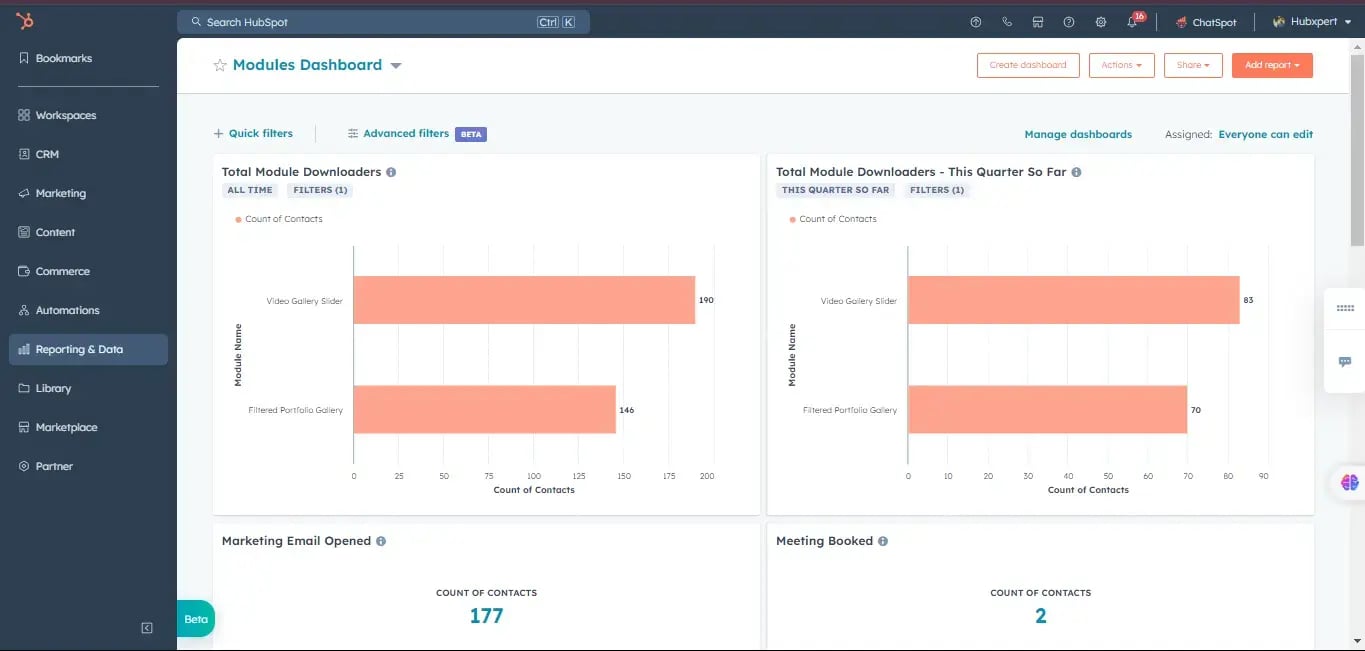The height and width of the screenshot is (651, 1365).
Task: Click the calling phone icon
Action: click(1007, 22)
